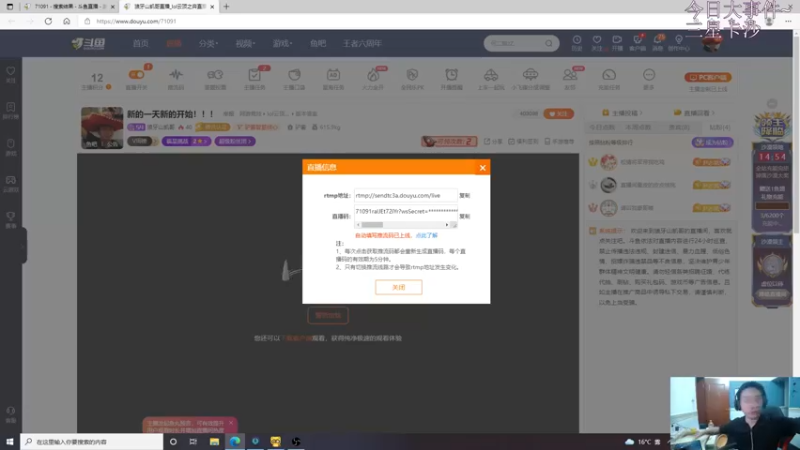This screenshot has width=800, height=450.
Task: Expand the 主播投稿 chevron link
Action: (622, 113)
